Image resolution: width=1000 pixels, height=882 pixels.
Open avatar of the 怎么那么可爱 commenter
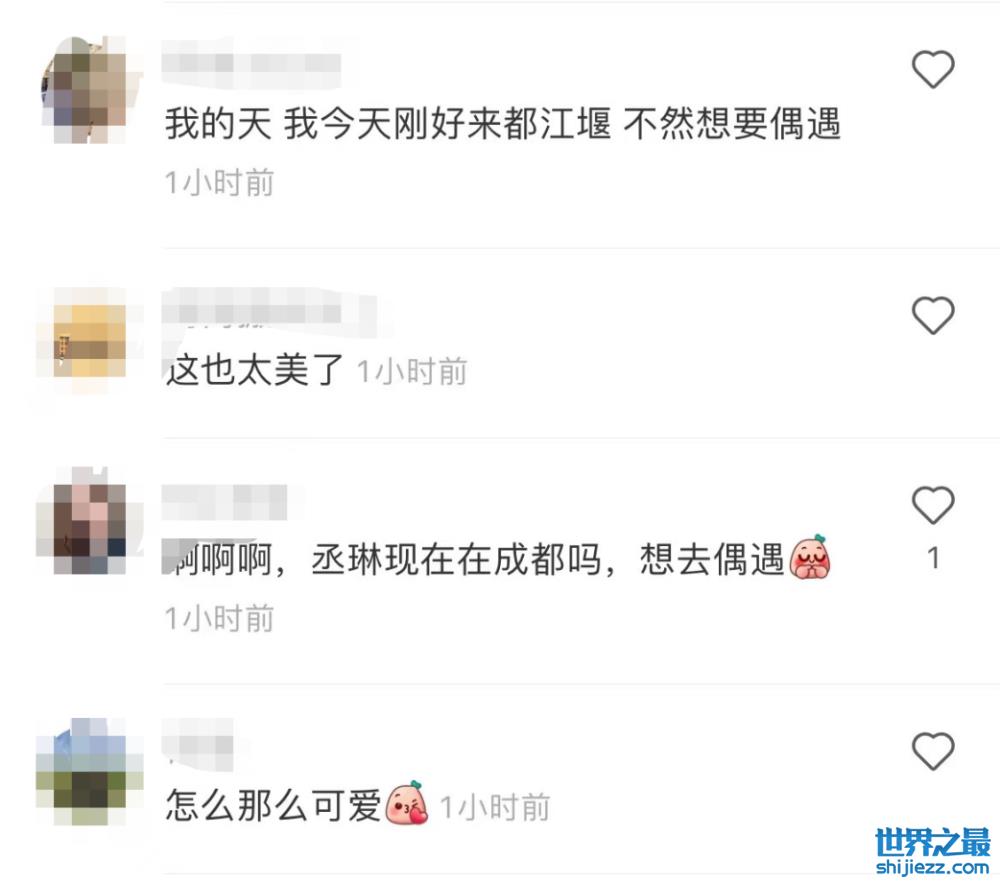89,772
